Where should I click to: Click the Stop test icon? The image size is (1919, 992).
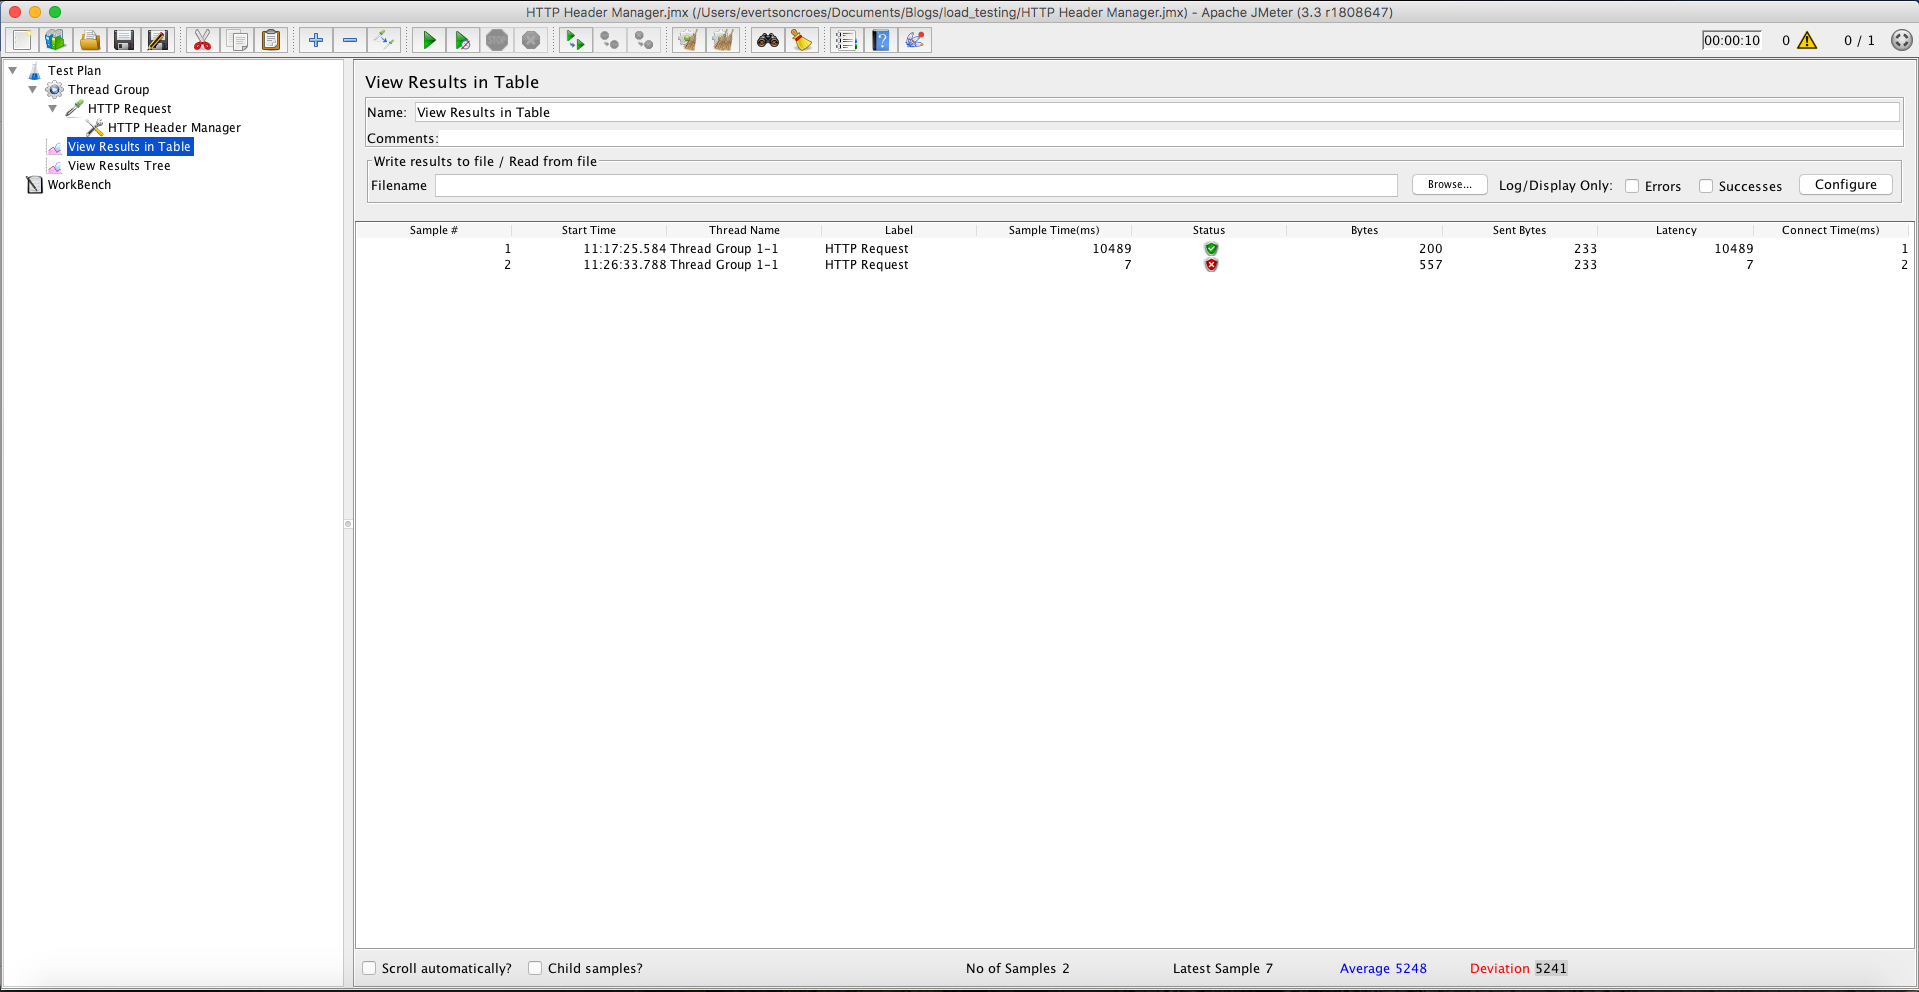click(497, 40)
